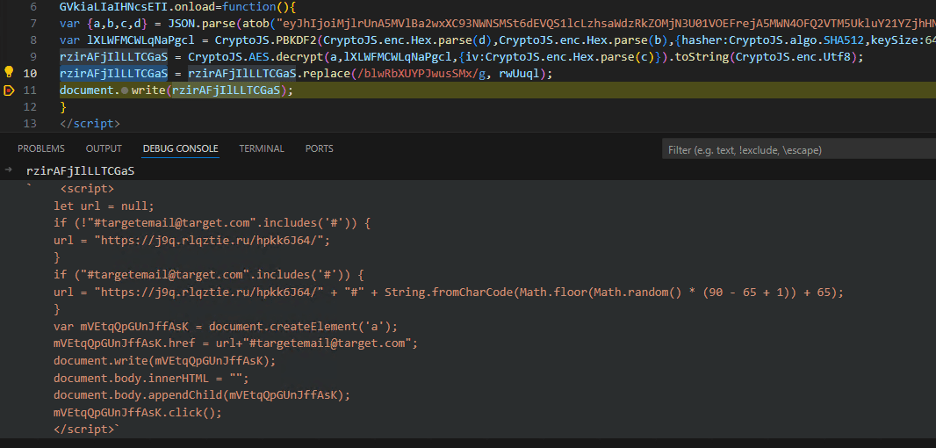Click line number 8 in gutter

(32, 41)
